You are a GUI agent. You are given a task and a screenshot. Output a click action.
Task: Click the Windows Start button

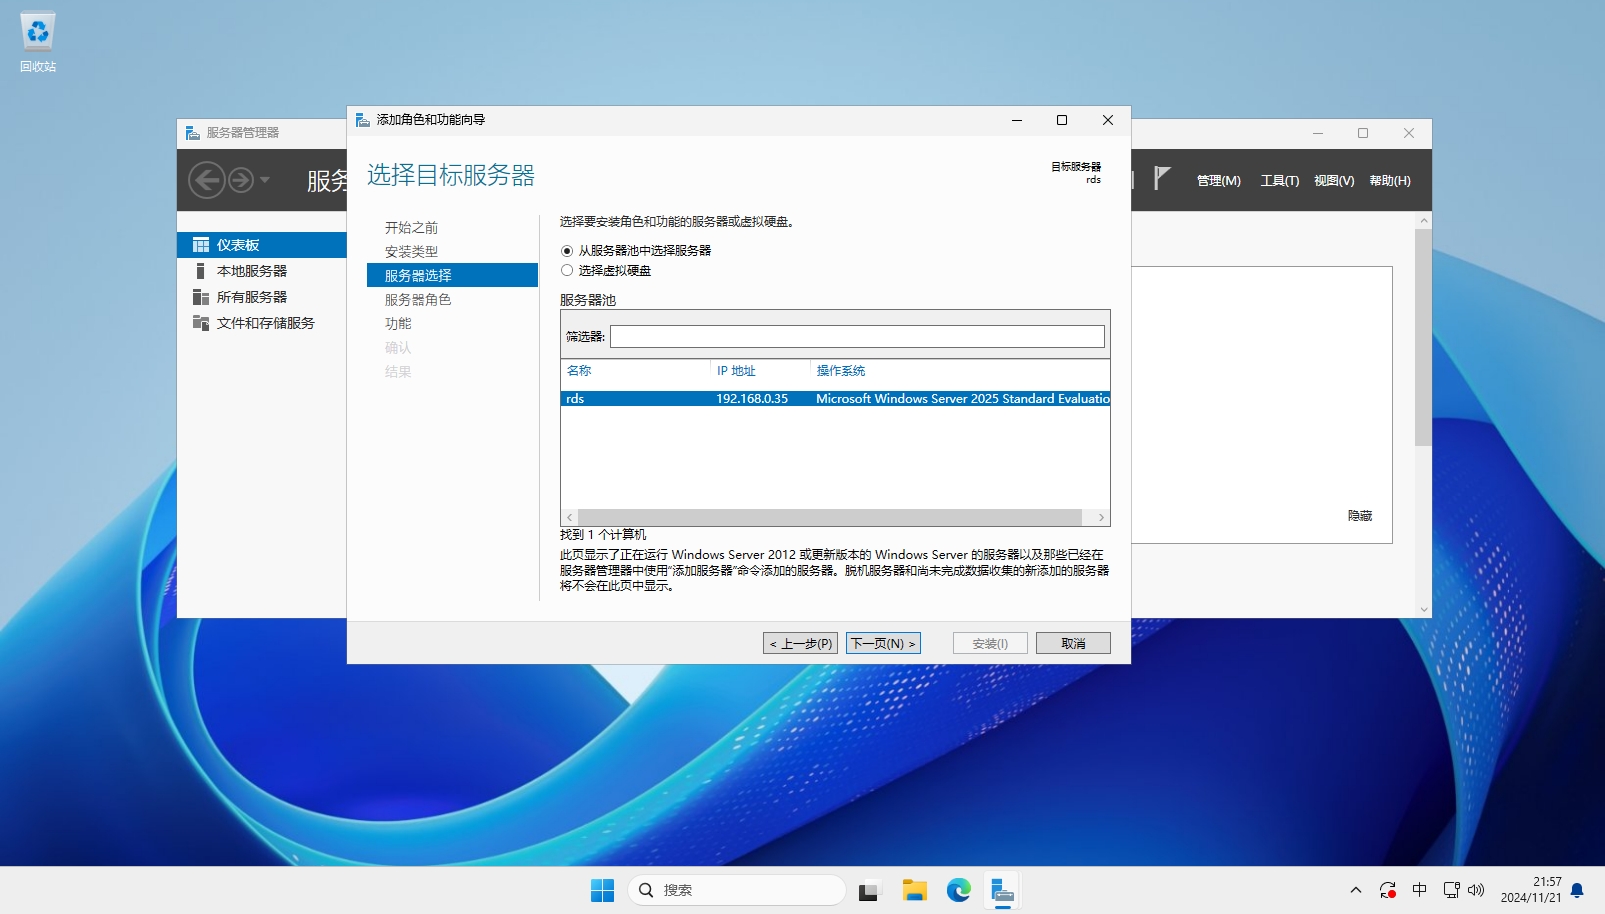coord(602,890)
